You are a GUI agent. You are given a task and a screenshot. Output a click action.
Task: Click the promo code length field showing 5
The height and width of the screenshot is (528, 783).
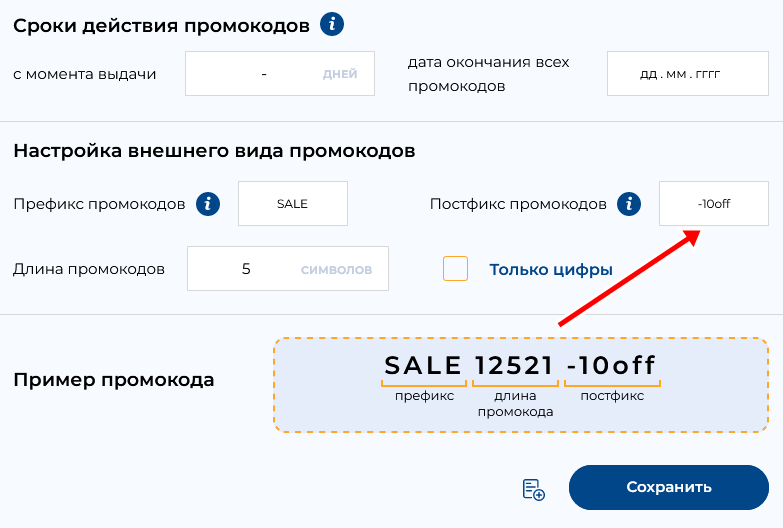288,269
